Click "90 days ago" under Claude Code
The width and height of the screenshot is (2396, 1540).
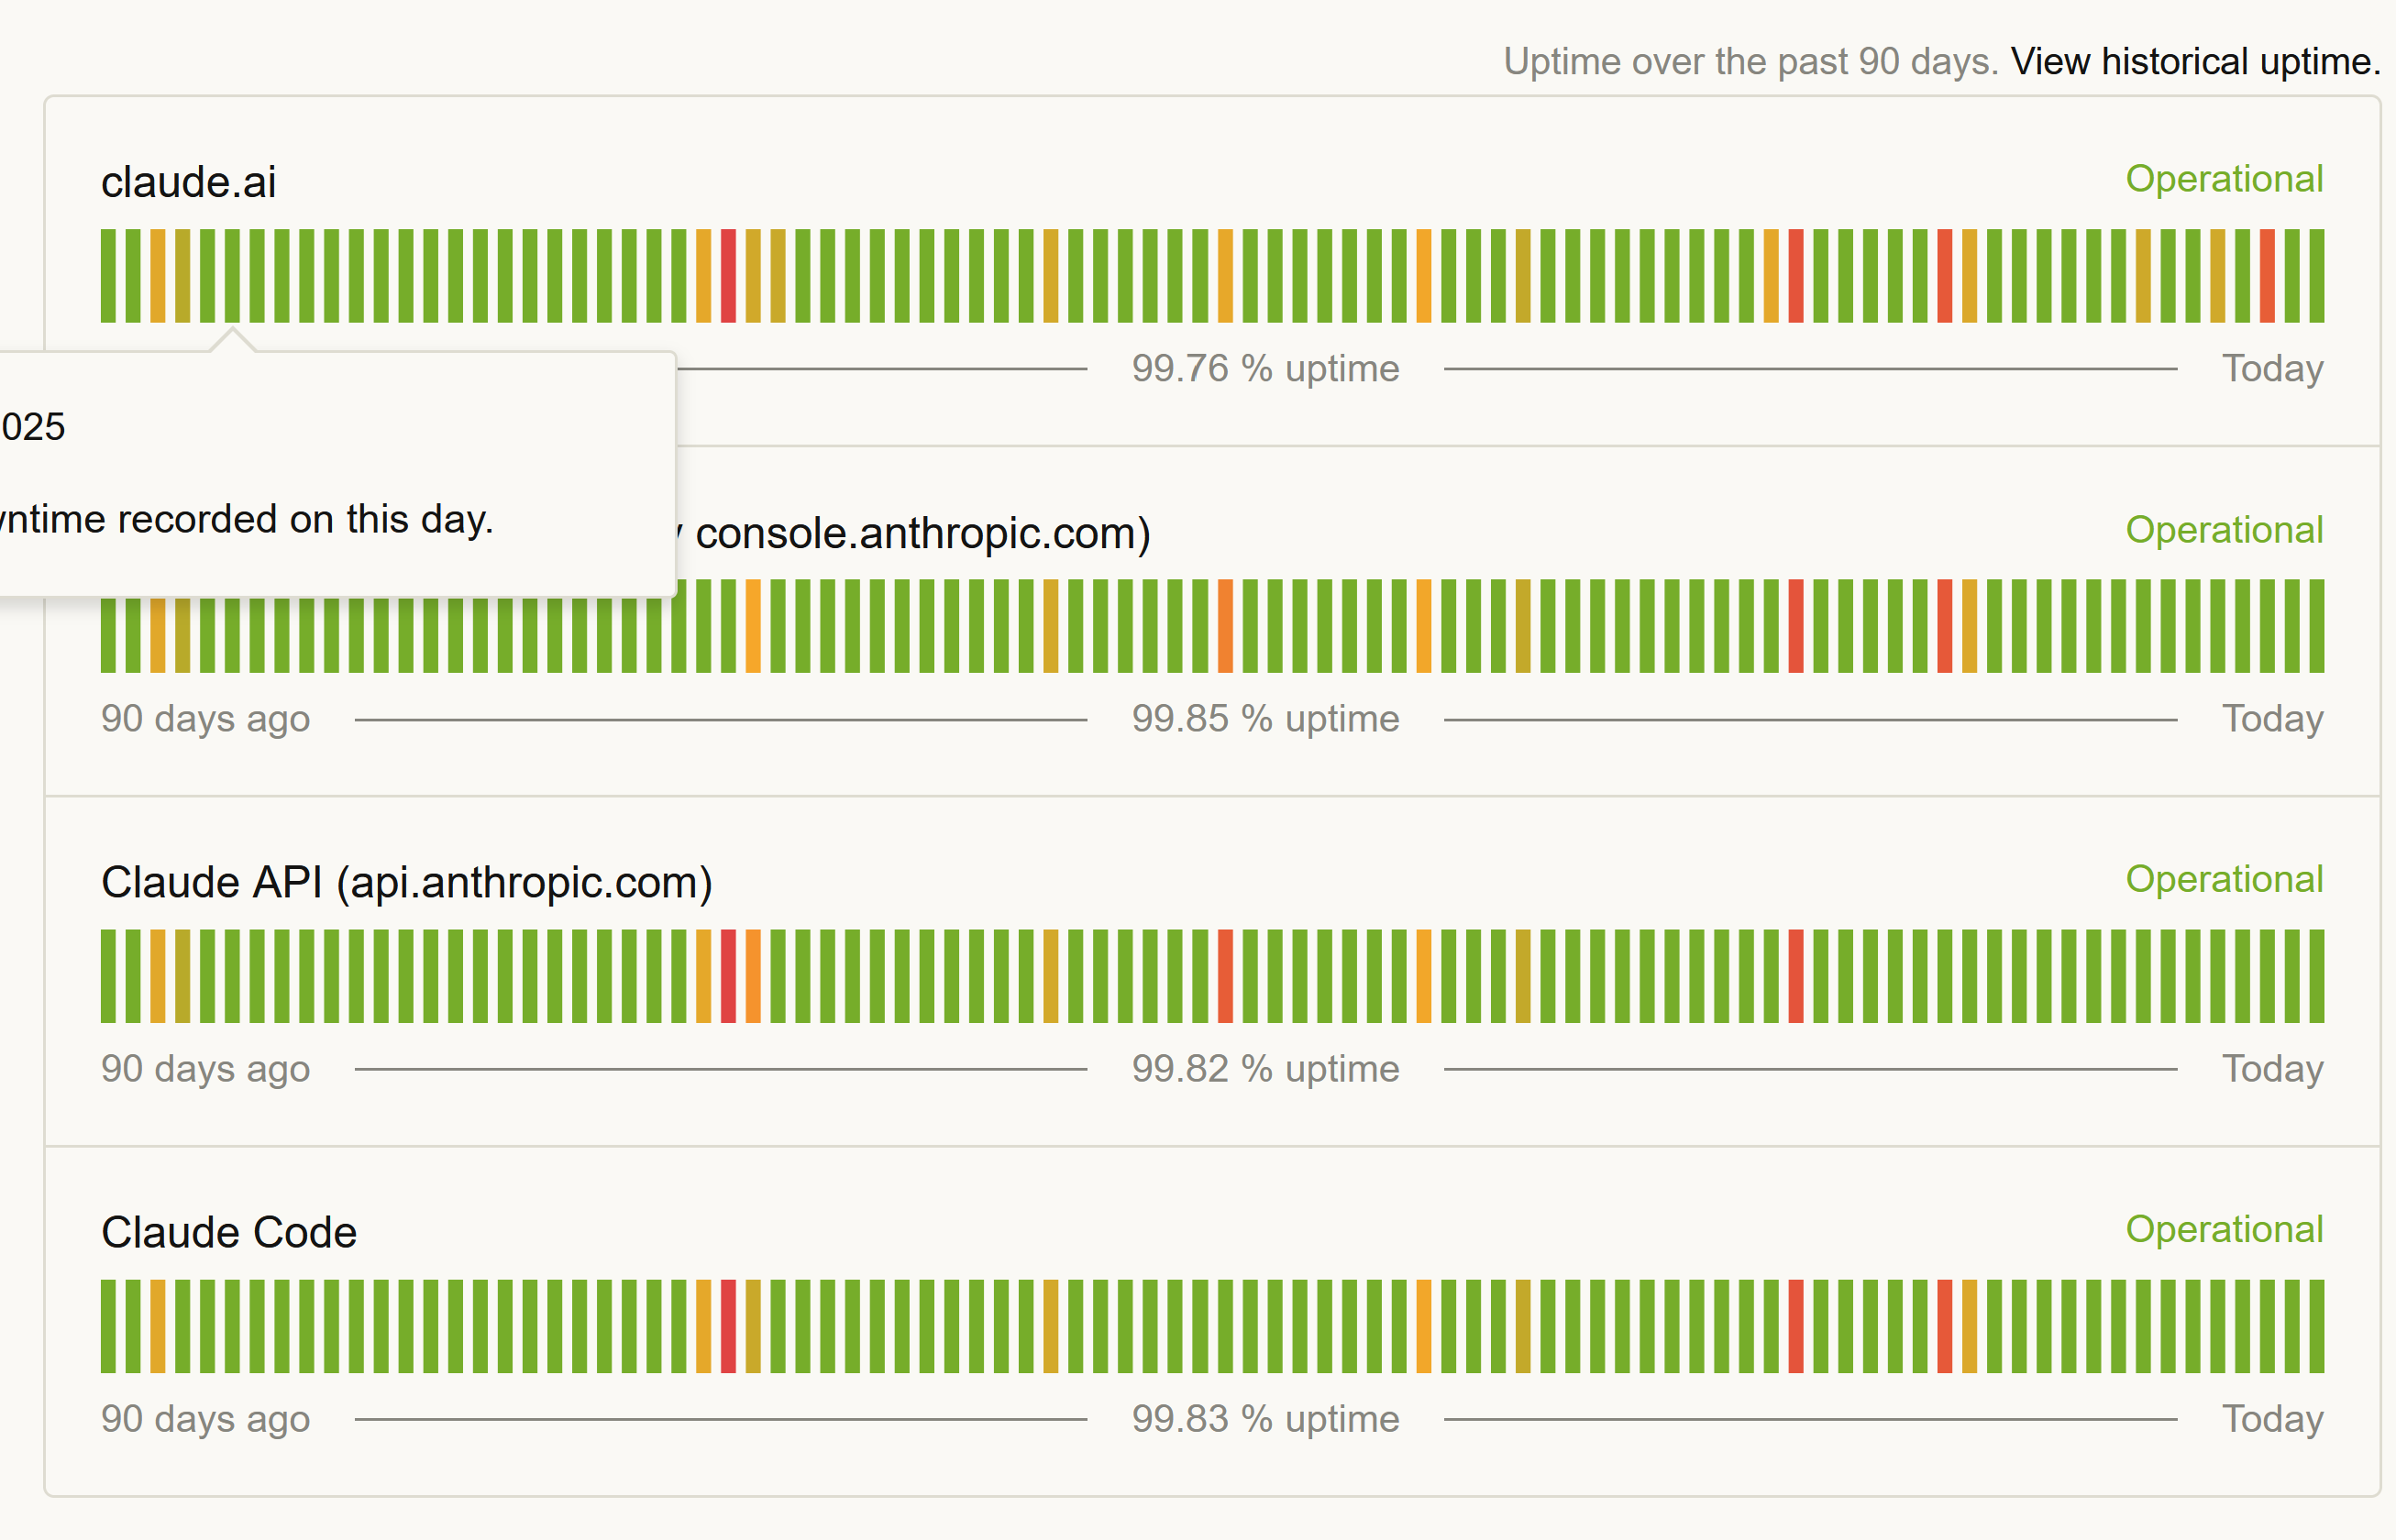point(205,1419)
